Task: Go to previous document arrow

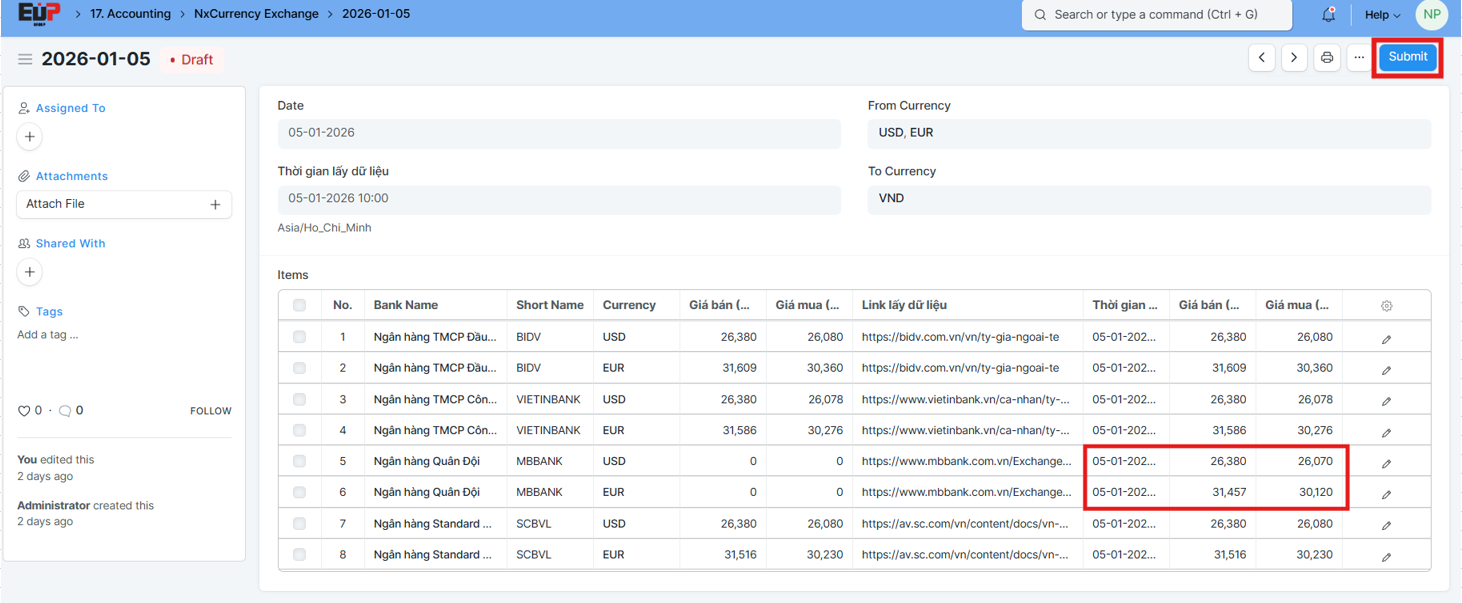Action: click(x=1262, y=58)
